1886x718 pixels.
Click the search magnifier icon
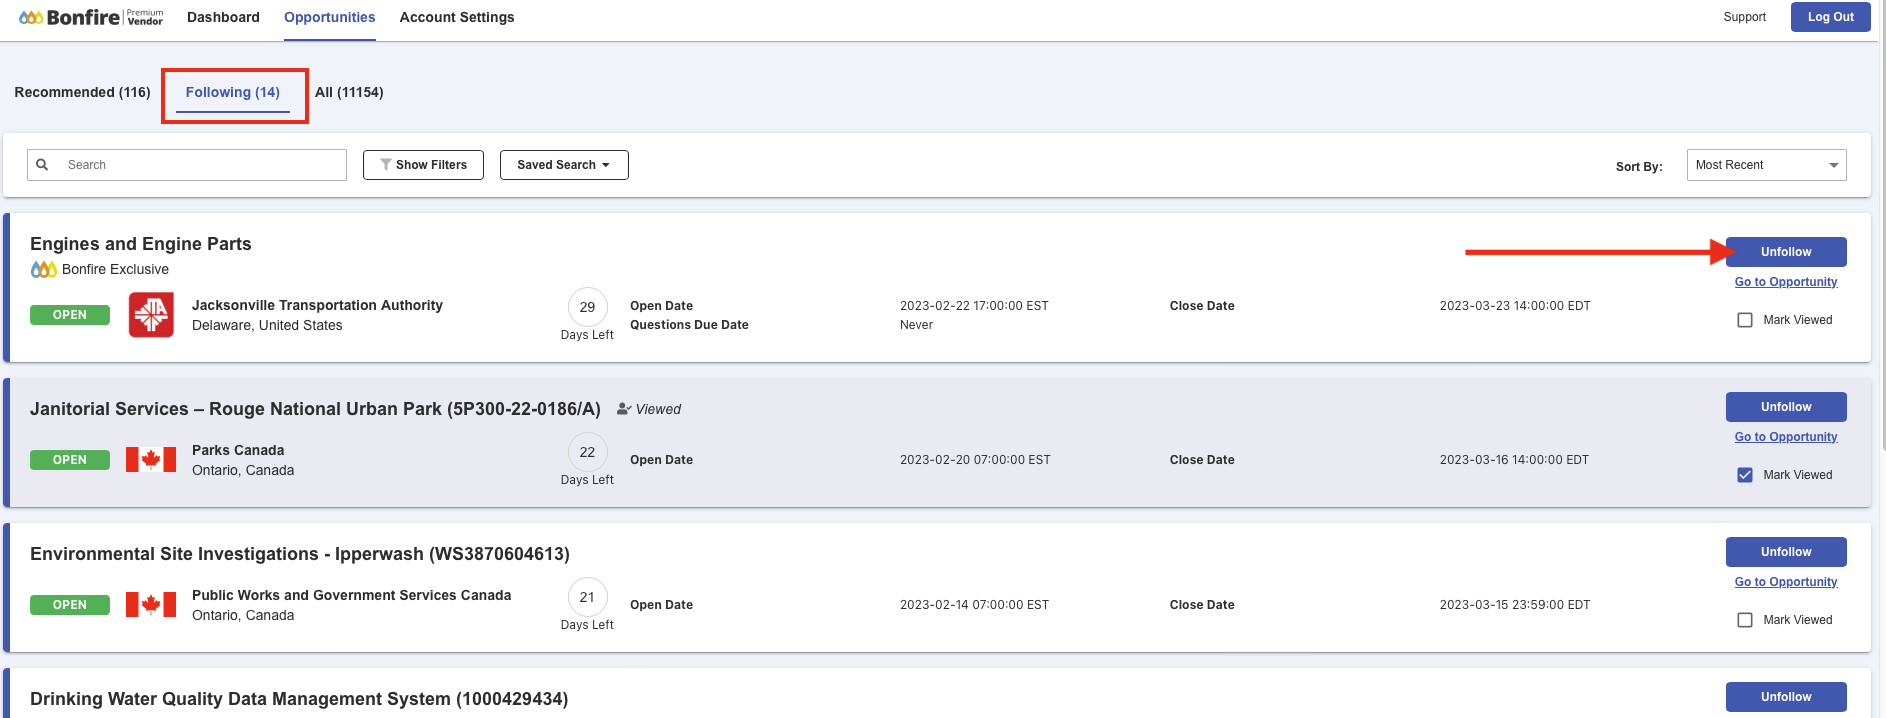[x=42, y=165]
